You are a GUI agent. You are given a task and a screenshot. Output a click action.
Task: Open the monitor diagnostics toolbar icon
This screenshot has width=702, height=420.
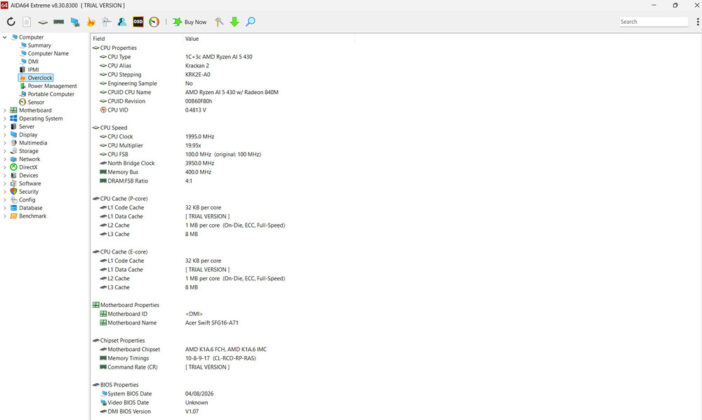coord(75,21)
